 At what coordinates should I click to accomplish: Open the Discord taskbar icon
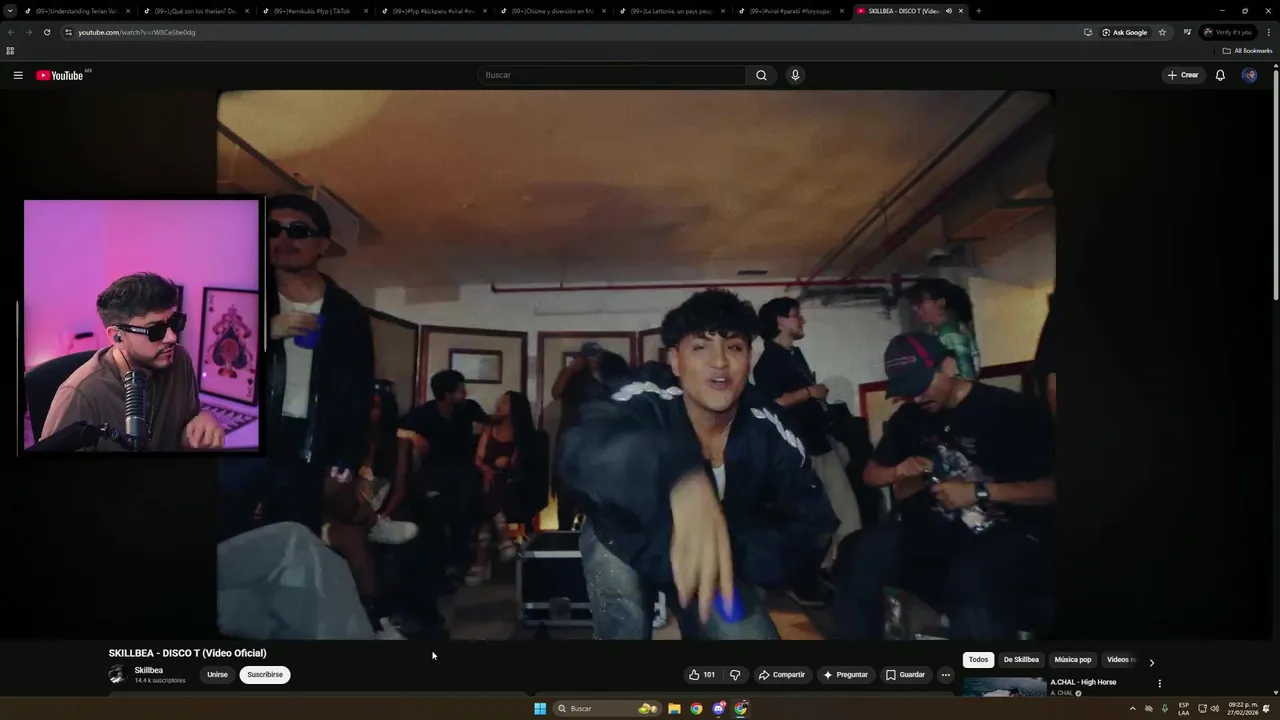coord(718,708)
